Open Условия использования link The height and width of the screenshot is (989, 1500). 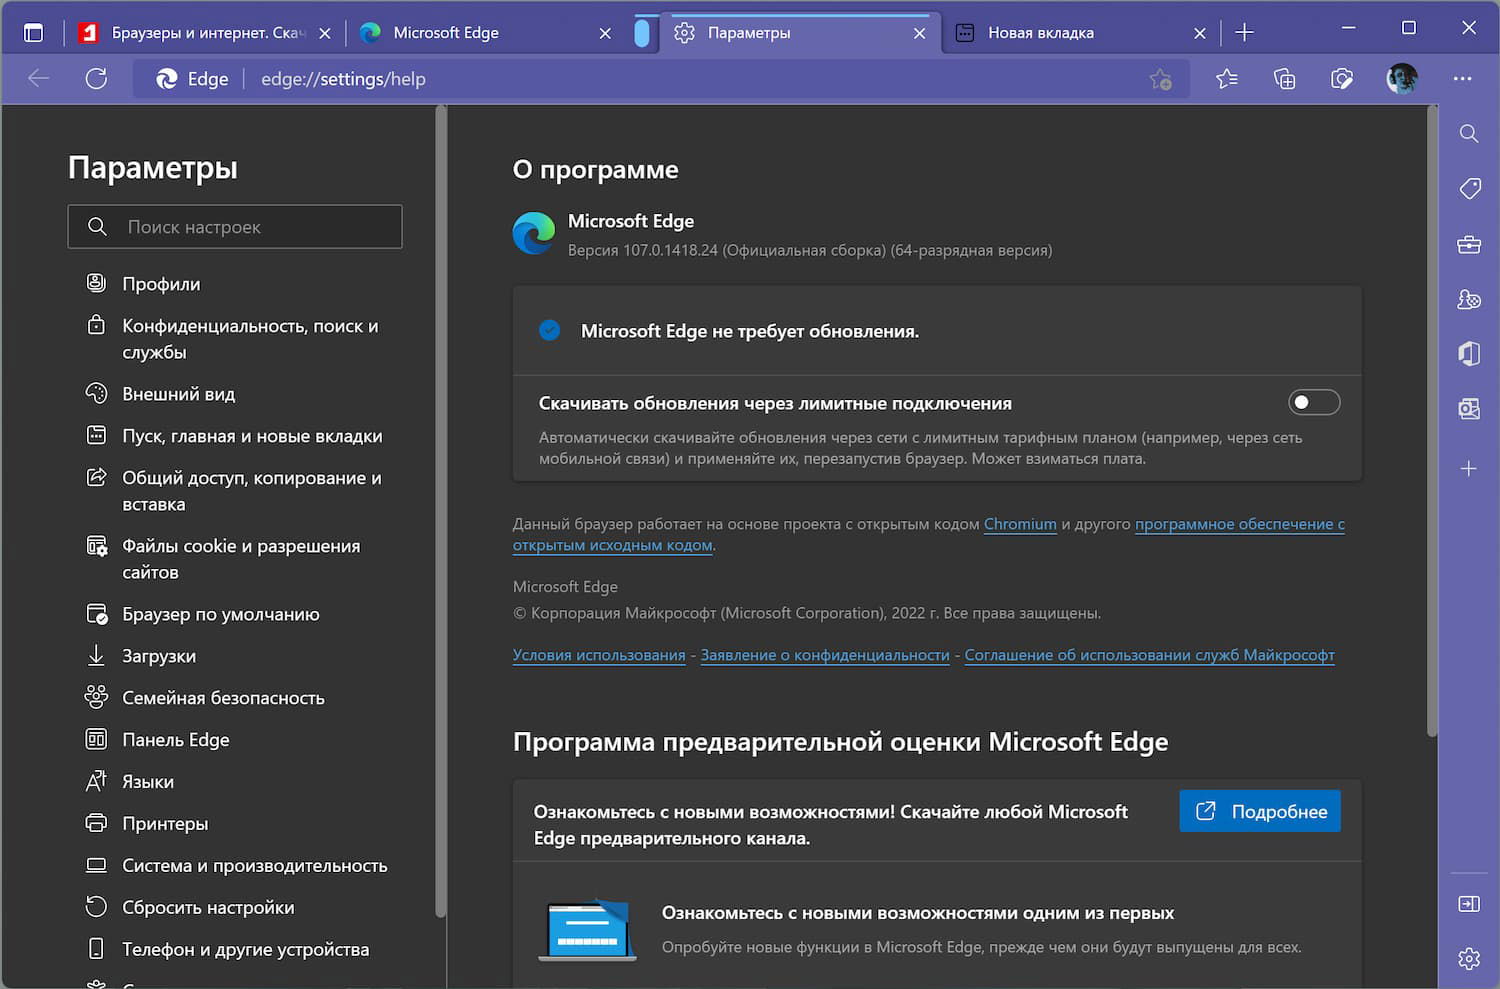(x=599, y=655)
